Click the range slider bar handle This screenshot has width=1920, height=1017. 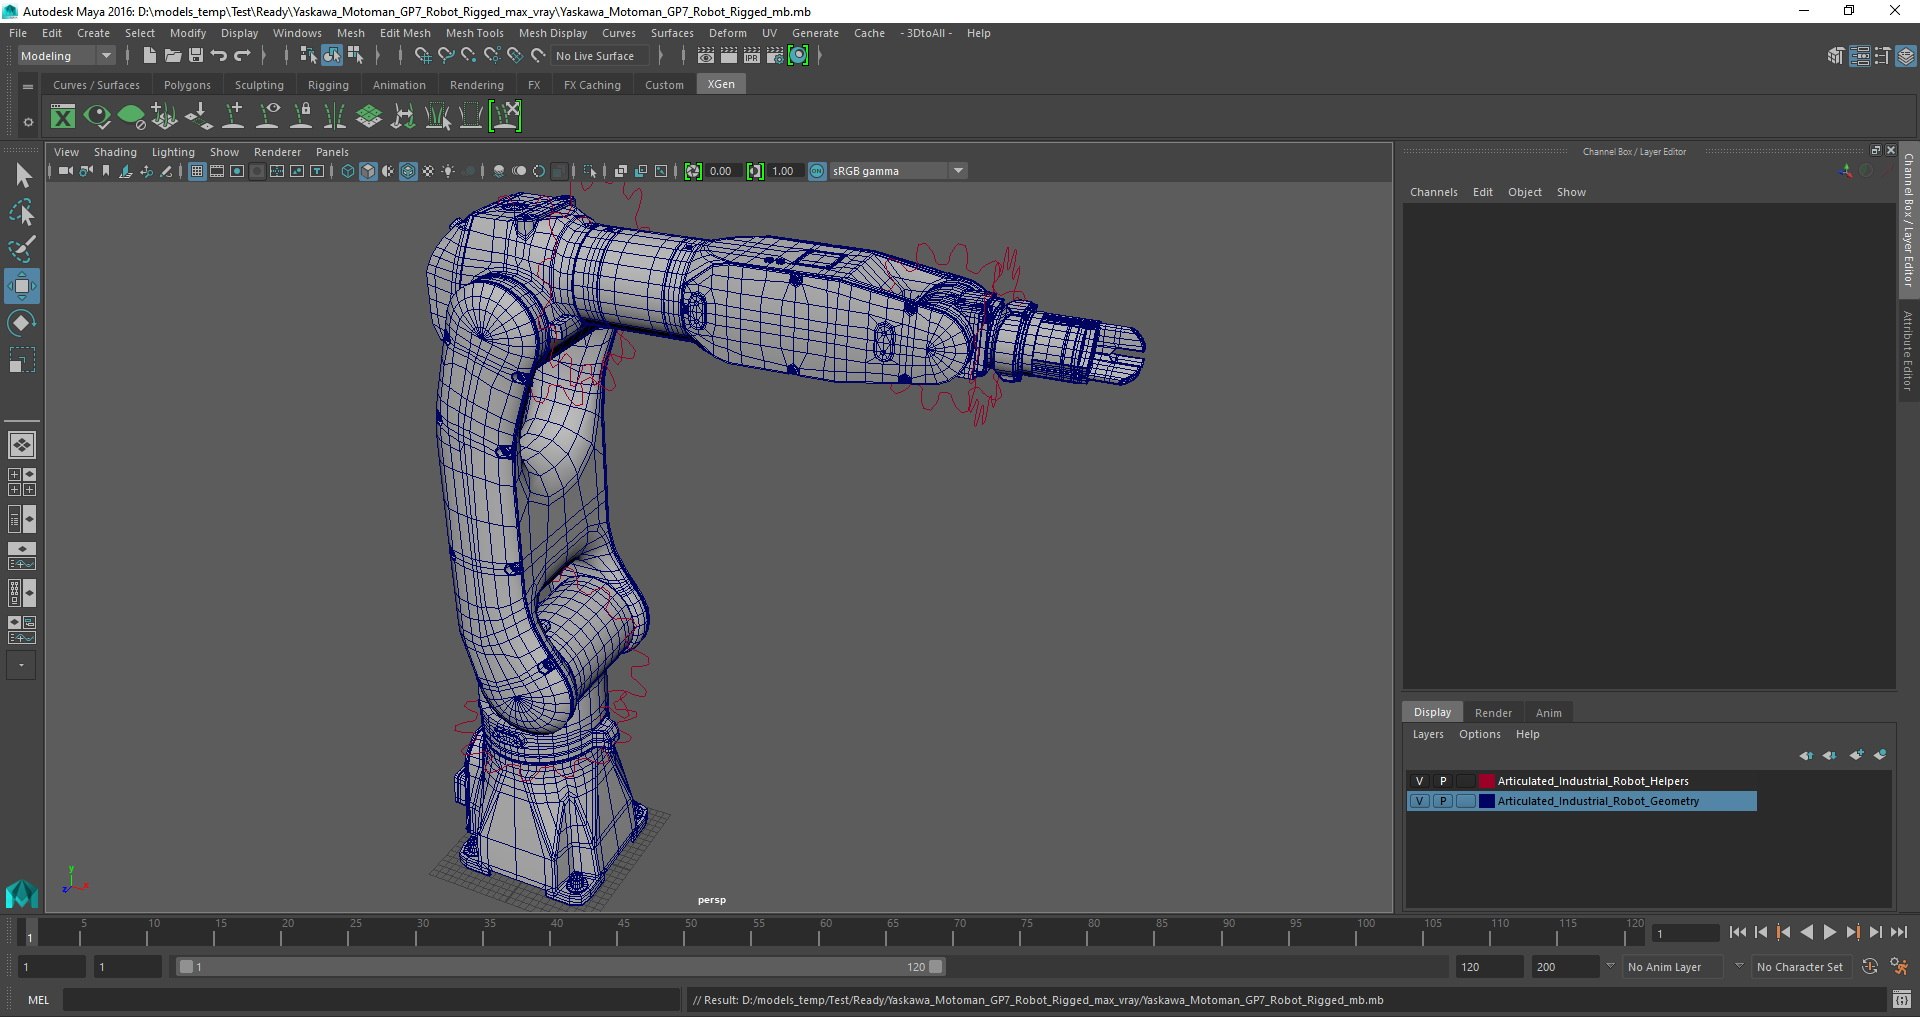pos(560,967)
